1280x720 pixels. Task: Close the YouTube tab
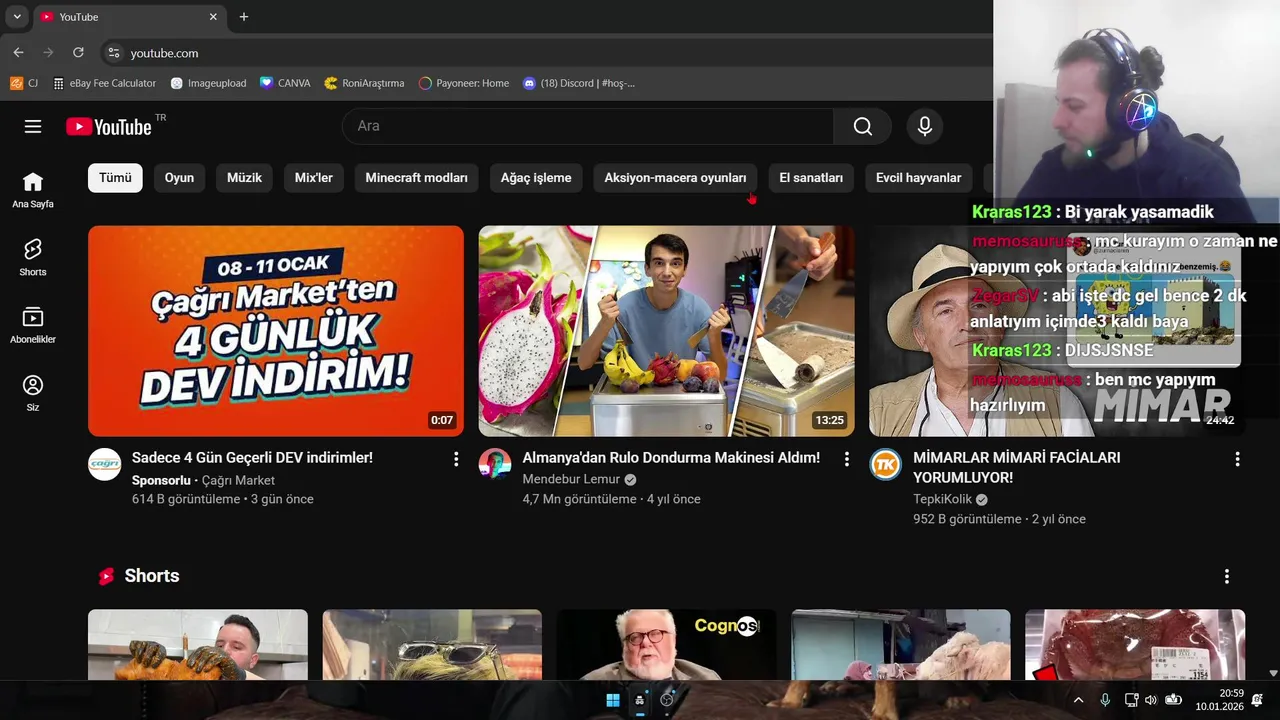[213, 17]
